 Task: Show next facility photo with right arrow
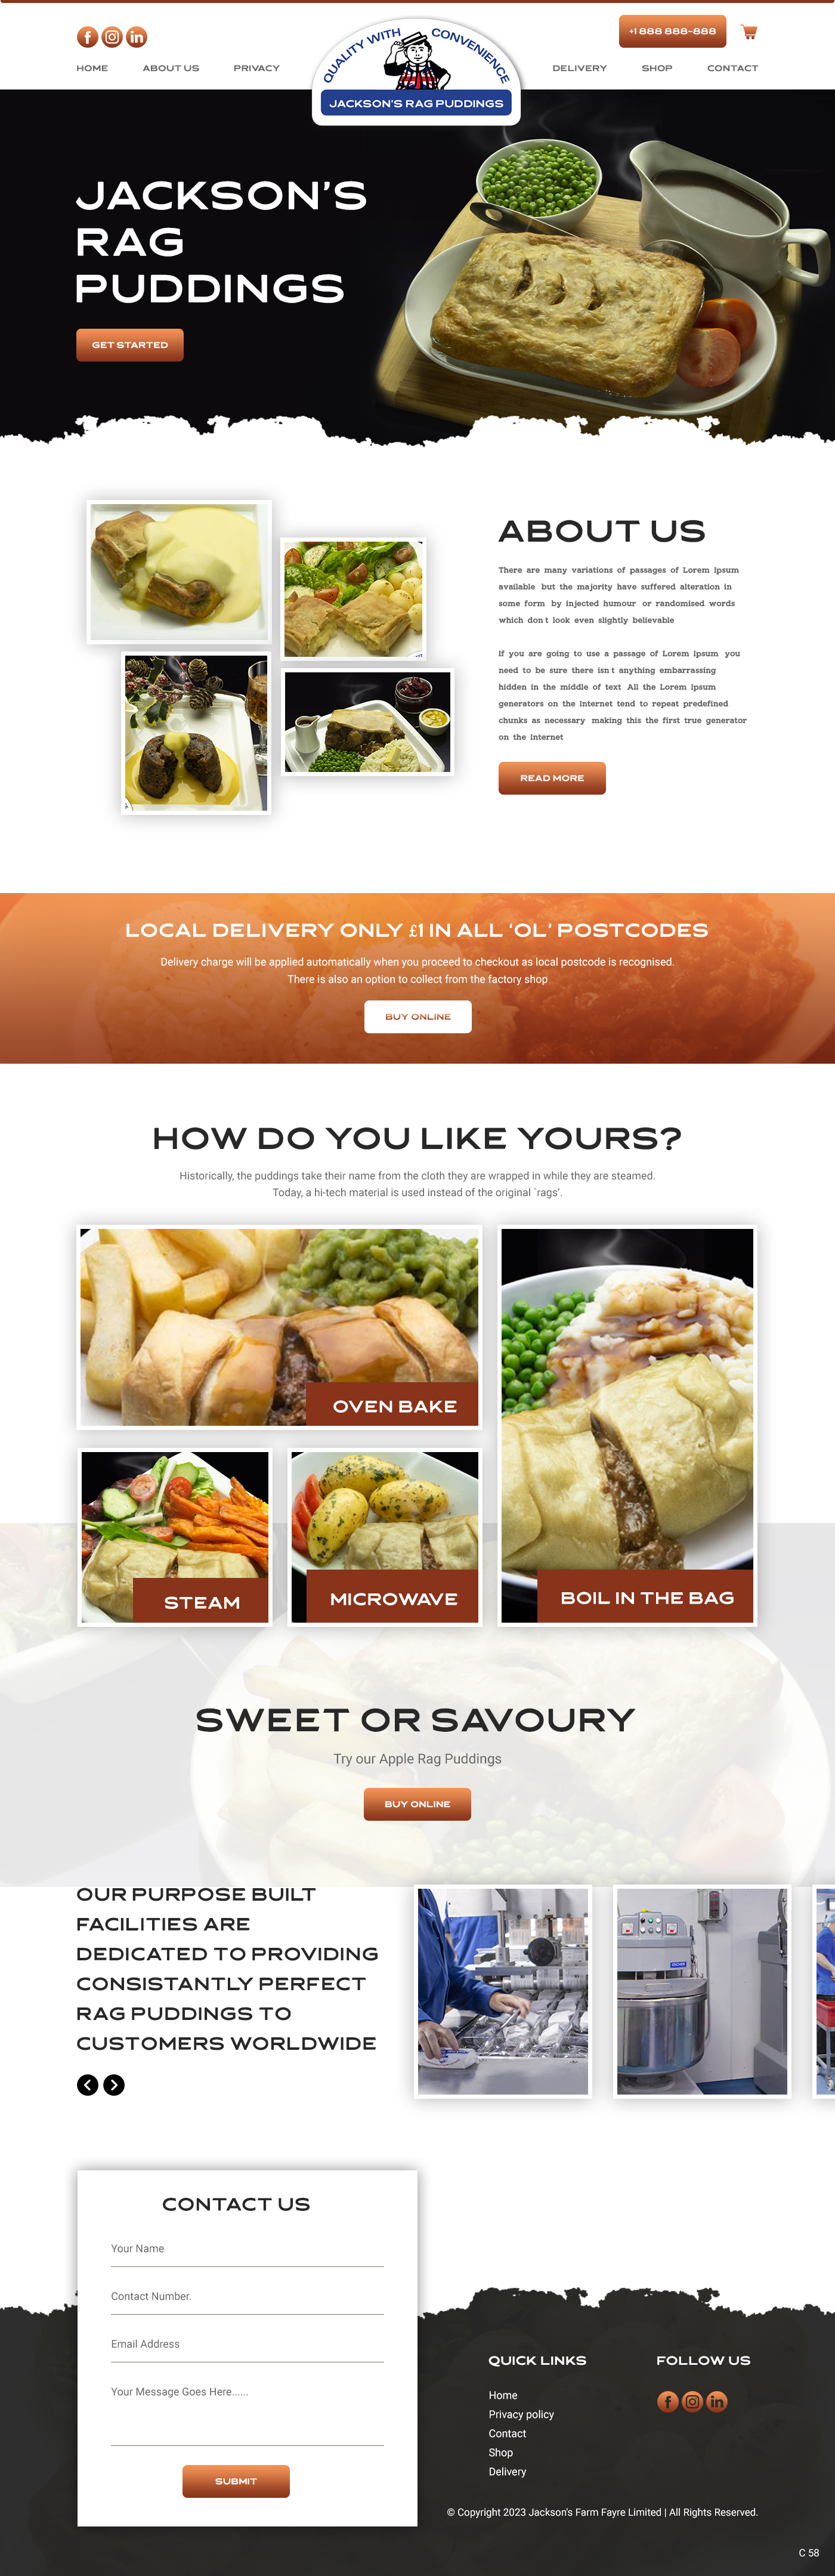[114, 2085]
